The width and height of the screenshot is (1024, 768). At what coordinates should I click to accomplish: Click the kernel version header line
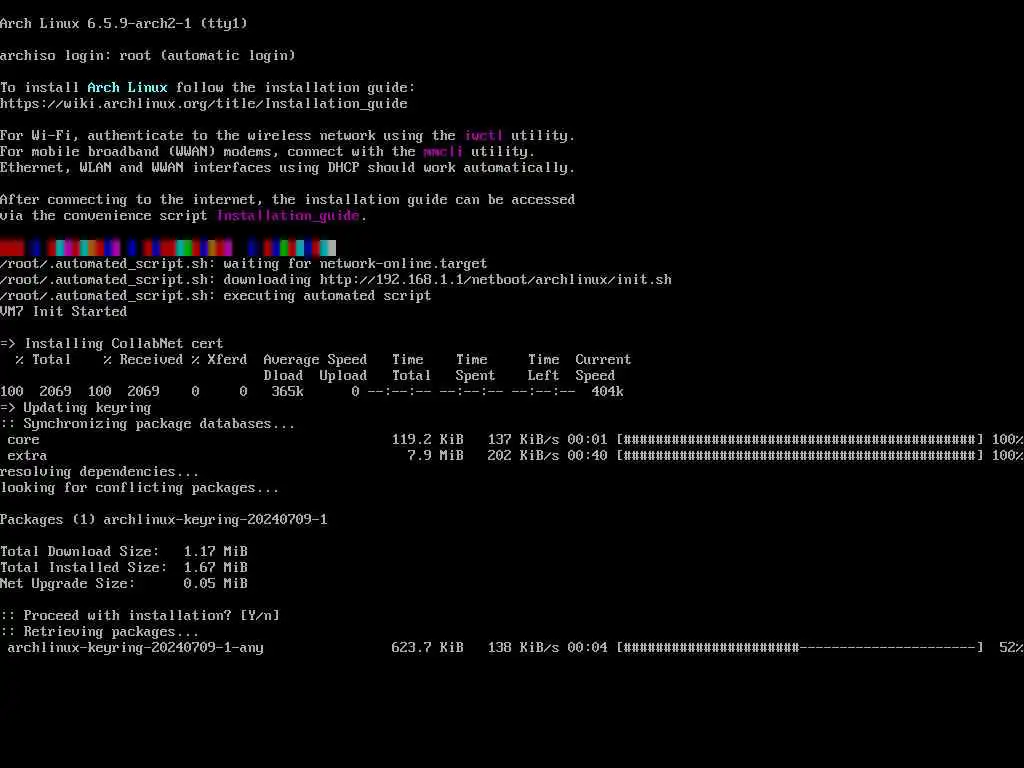(124, 24)
